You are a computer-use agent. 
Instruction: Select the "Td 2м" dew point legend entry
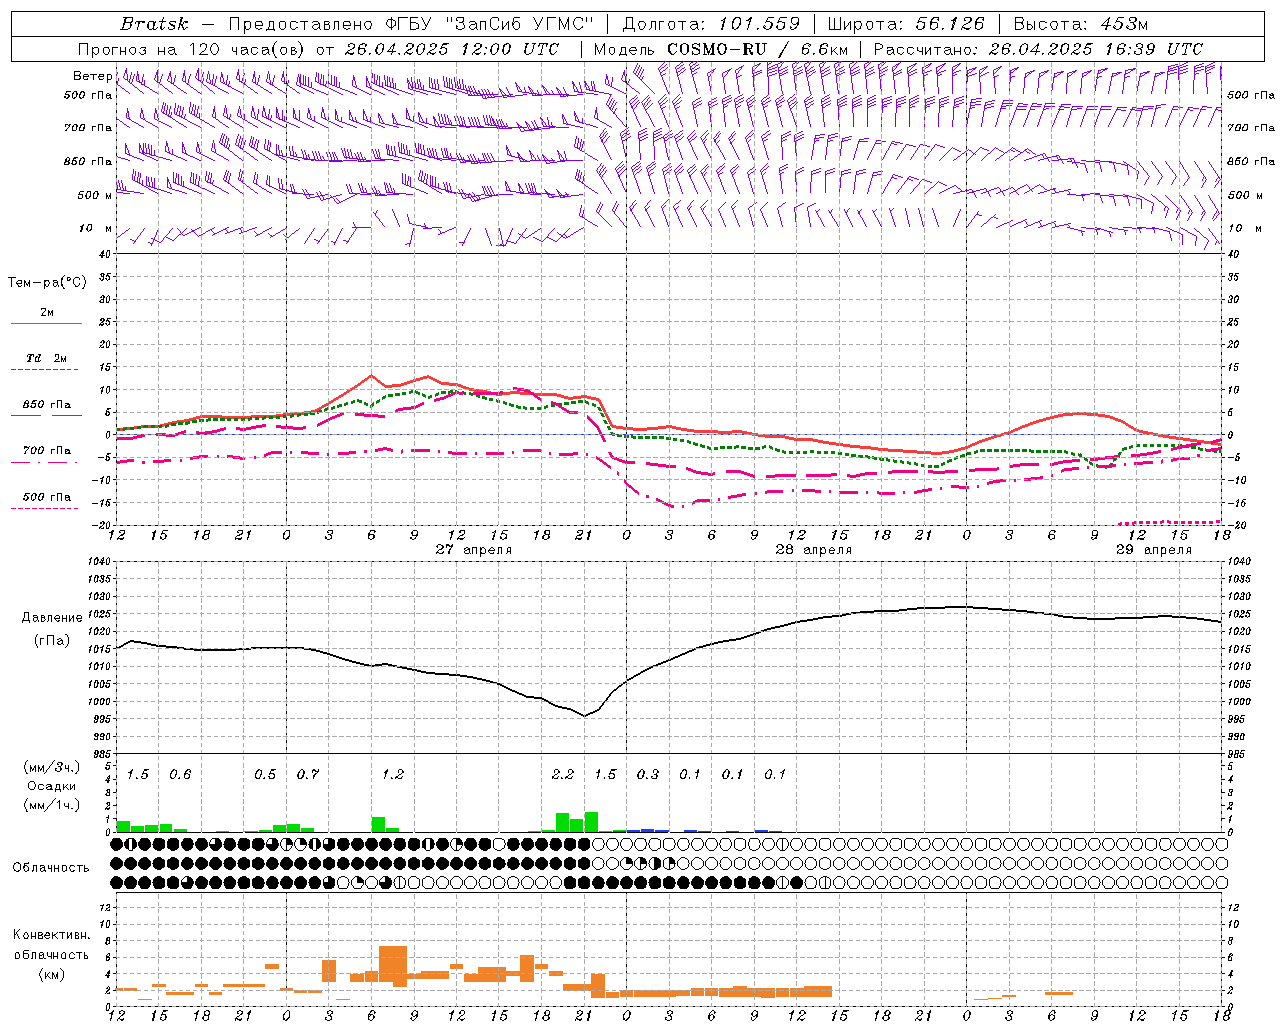coord(47,358)
